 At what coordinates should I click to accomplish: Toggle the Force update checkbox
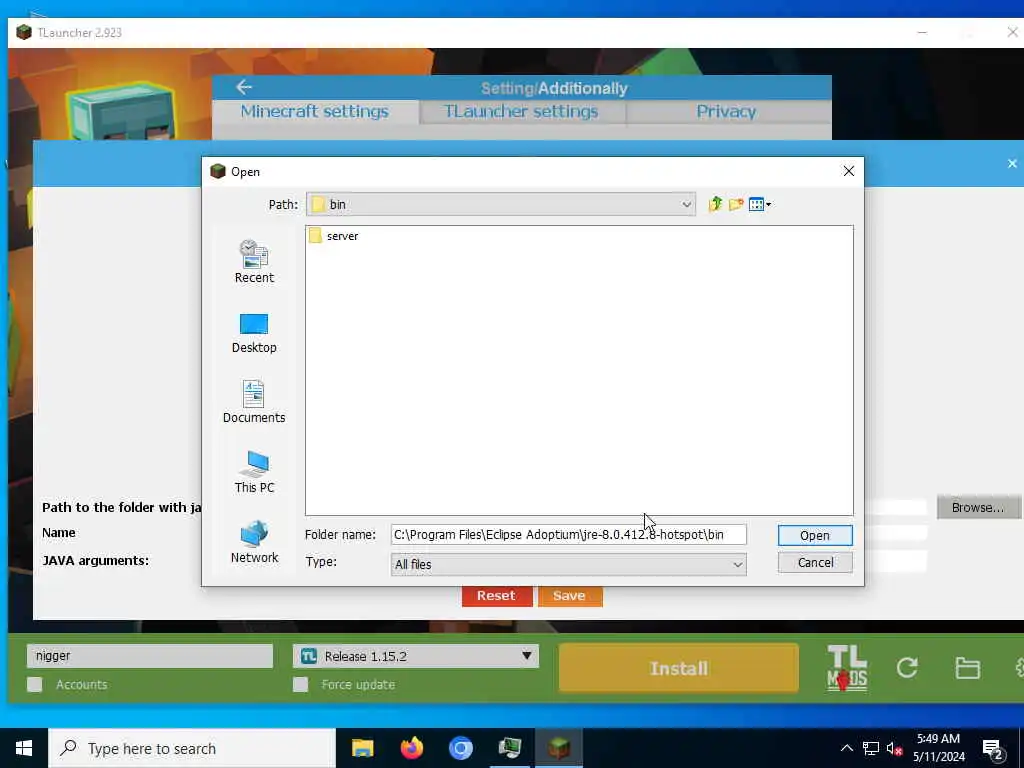point(300,684)
